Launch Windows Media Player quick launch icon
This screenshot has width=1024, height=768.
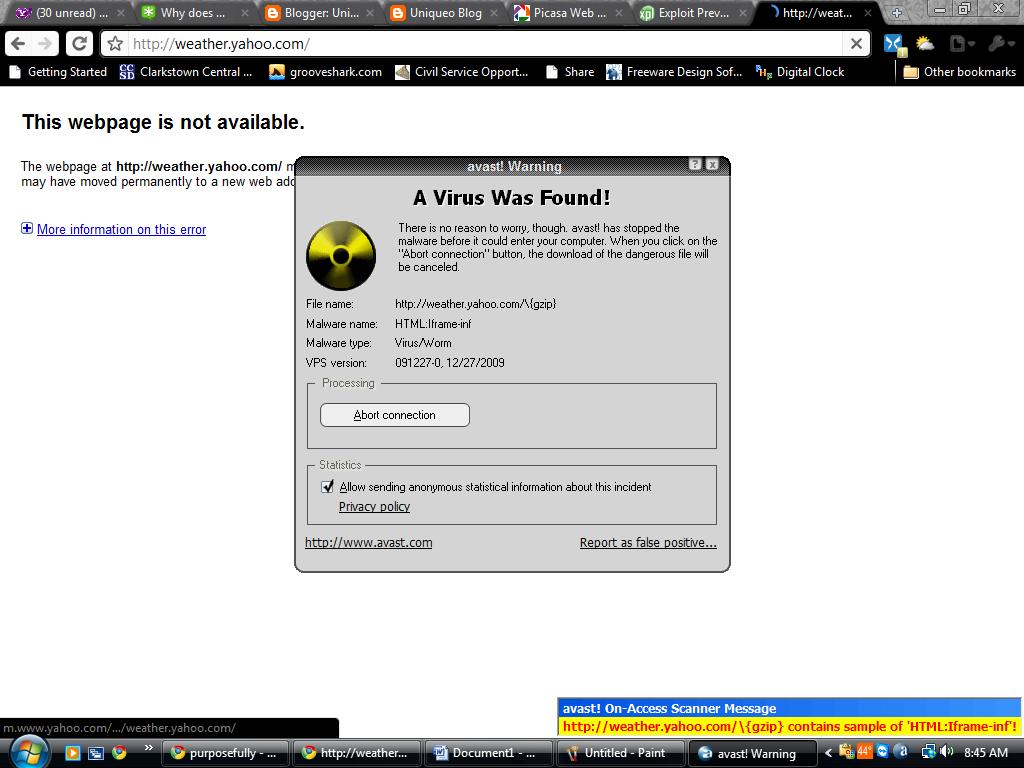[x=72, y=753]
